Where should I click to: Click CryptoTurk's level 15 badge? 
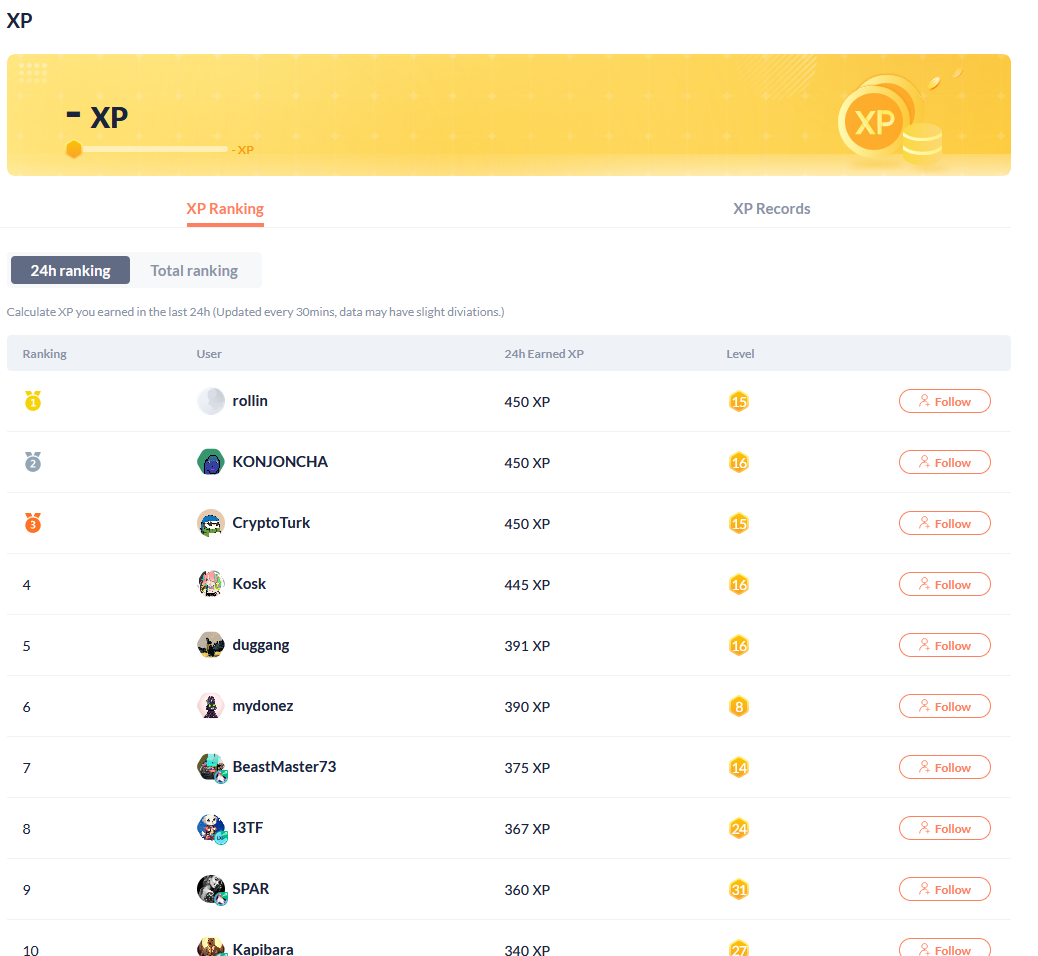pos(739,523)
